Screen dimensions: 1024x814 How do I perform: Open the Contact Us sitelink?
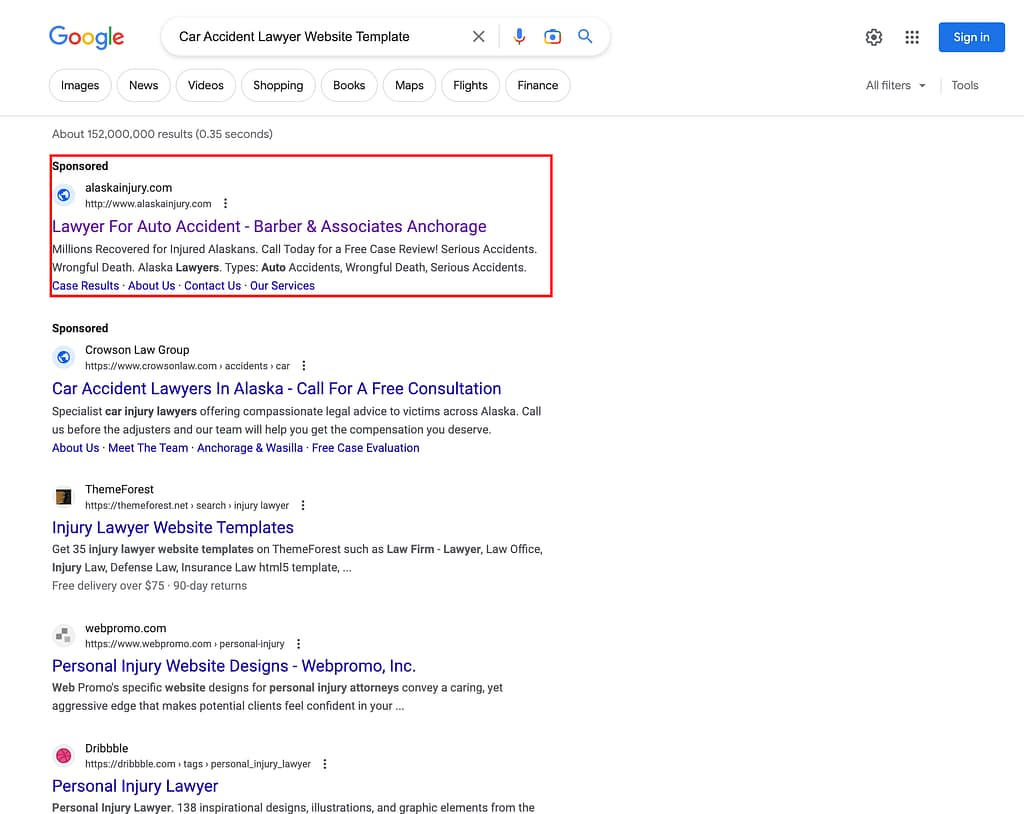point(212,285)
